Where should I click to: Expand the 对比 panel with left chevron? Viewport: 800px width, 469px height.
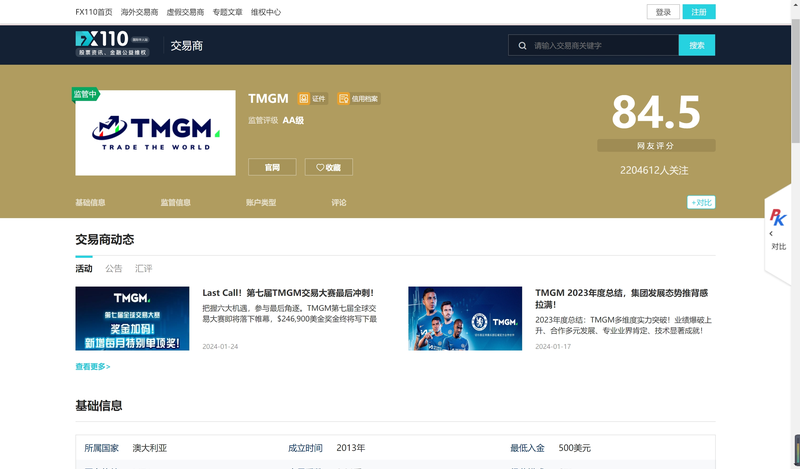point(771,234)
